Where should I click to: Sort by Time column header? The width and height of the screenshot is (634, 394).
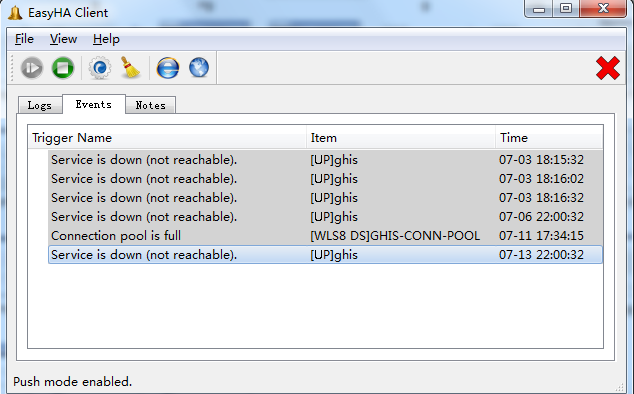[x=549, y=138]
